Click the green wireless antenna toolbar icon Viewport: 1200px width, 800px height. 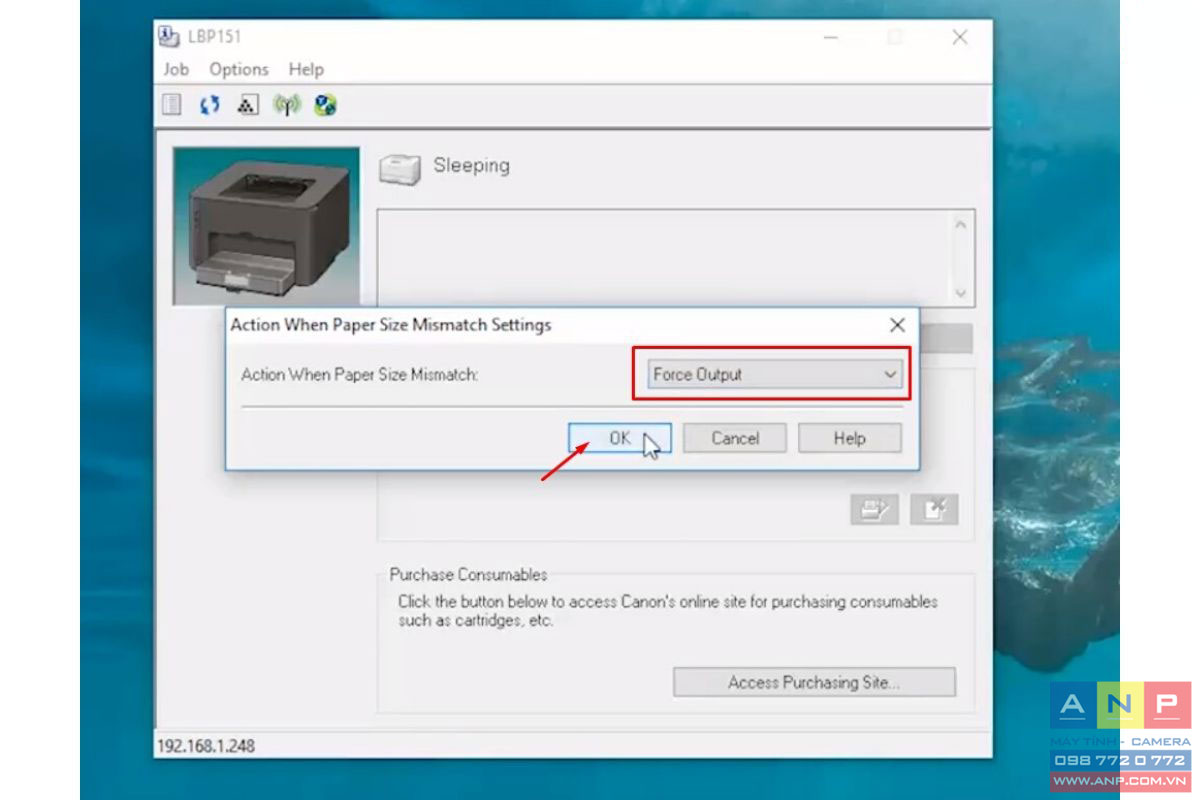pos(287,105)
